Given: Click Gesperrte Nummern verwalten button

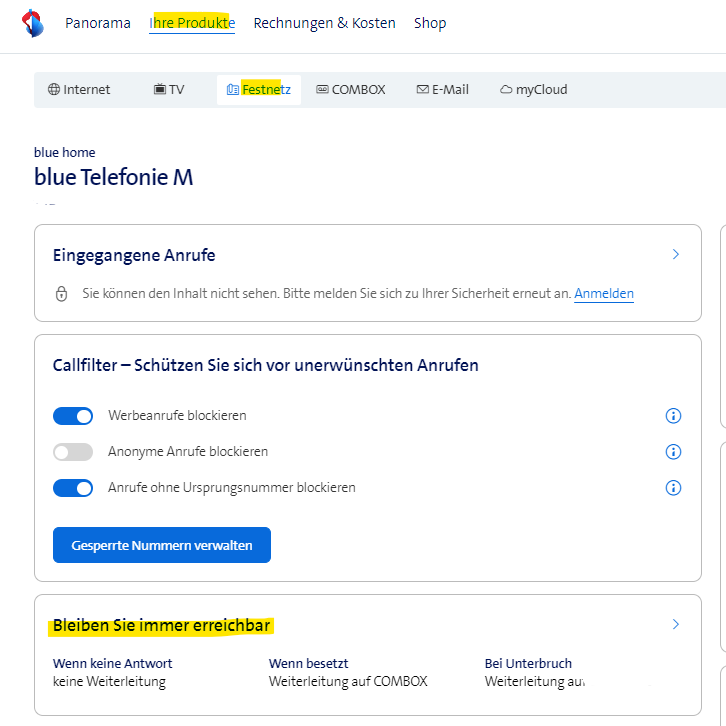Looking at the screenshot, I should coord(161,545).
